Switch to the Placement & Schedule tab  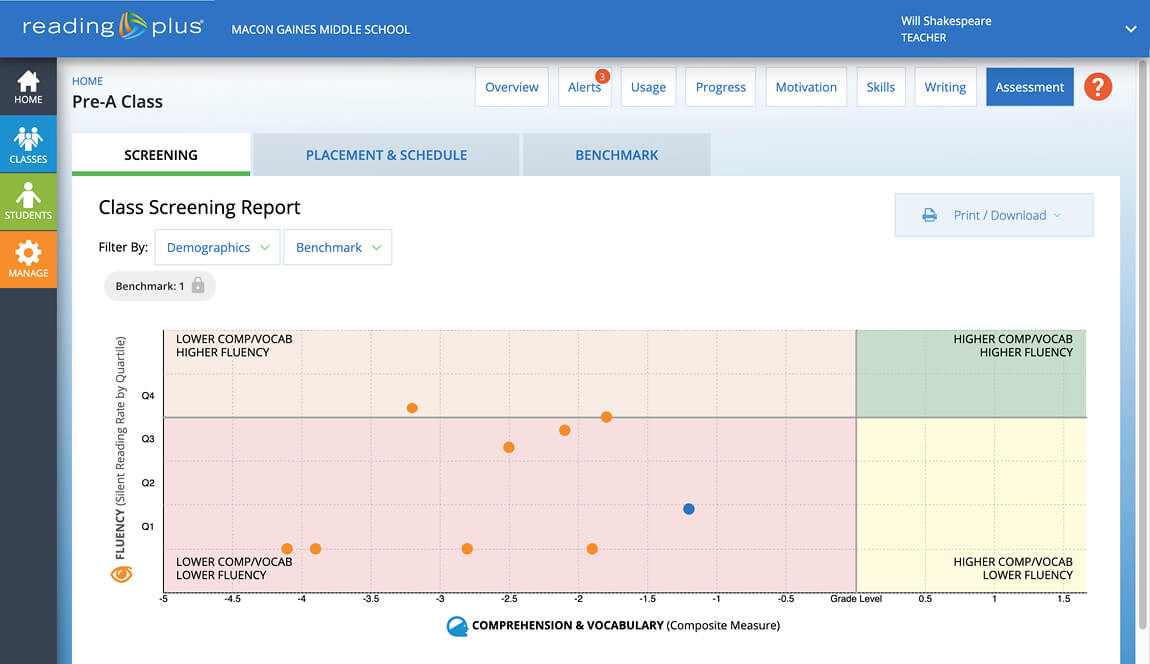tap(386, 155)
